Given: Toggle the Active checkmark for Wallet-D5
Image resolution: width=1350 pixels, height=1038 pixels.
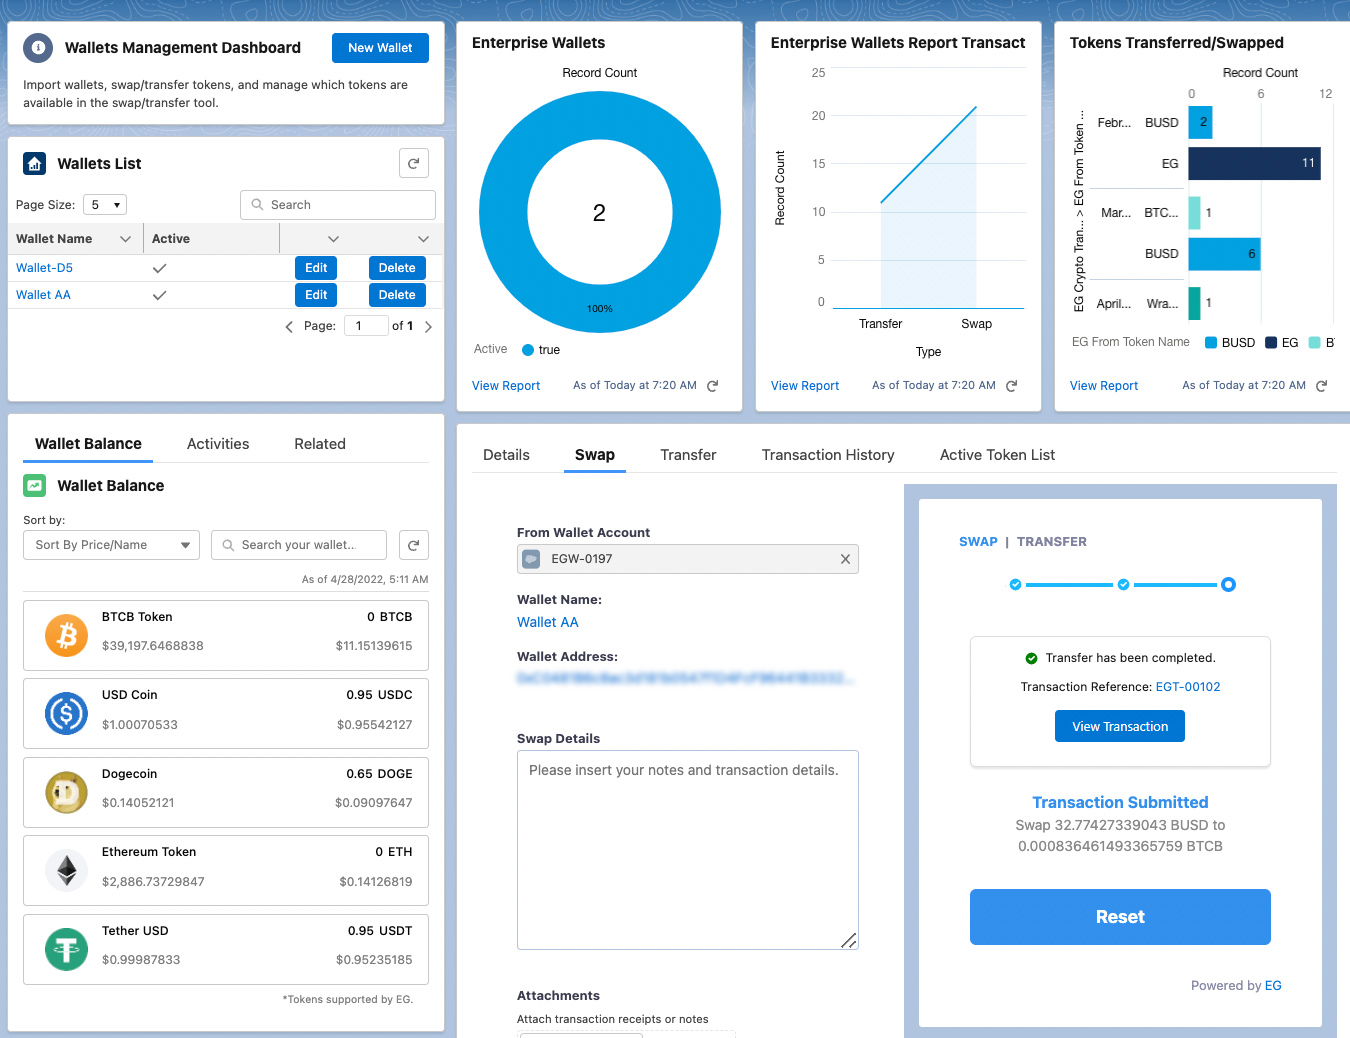Looking at the screenshot, I should click(x=160, y=268).
